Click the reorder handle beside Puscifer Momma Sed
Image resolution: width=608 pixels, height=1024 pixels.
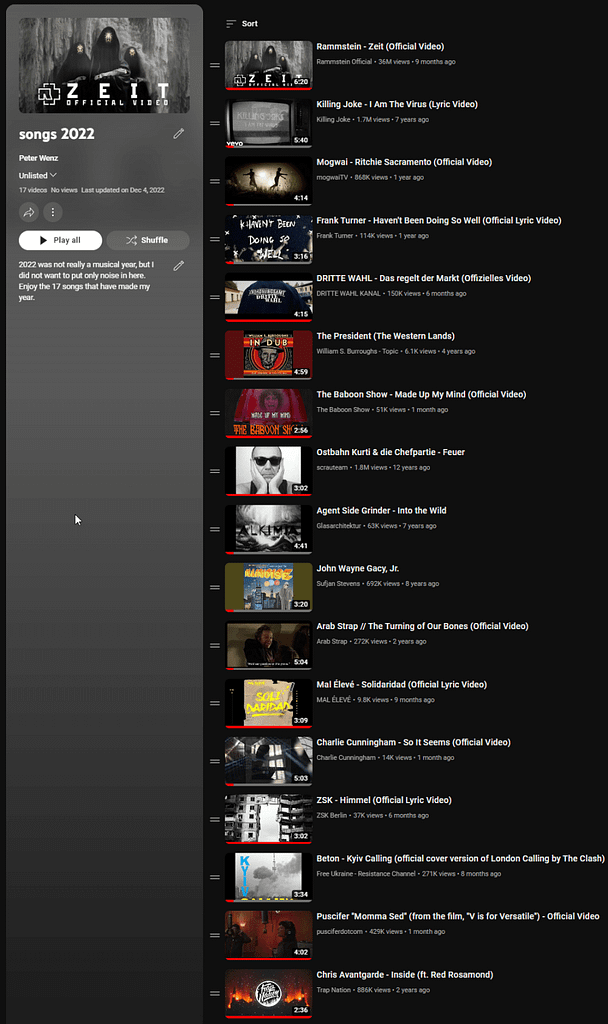pos(215,935)
